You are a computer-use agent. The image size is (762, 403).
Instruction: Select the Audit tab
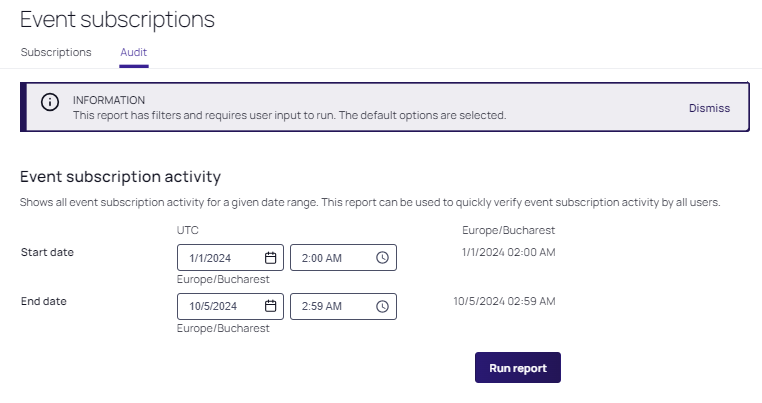click(x=134, y=52)
